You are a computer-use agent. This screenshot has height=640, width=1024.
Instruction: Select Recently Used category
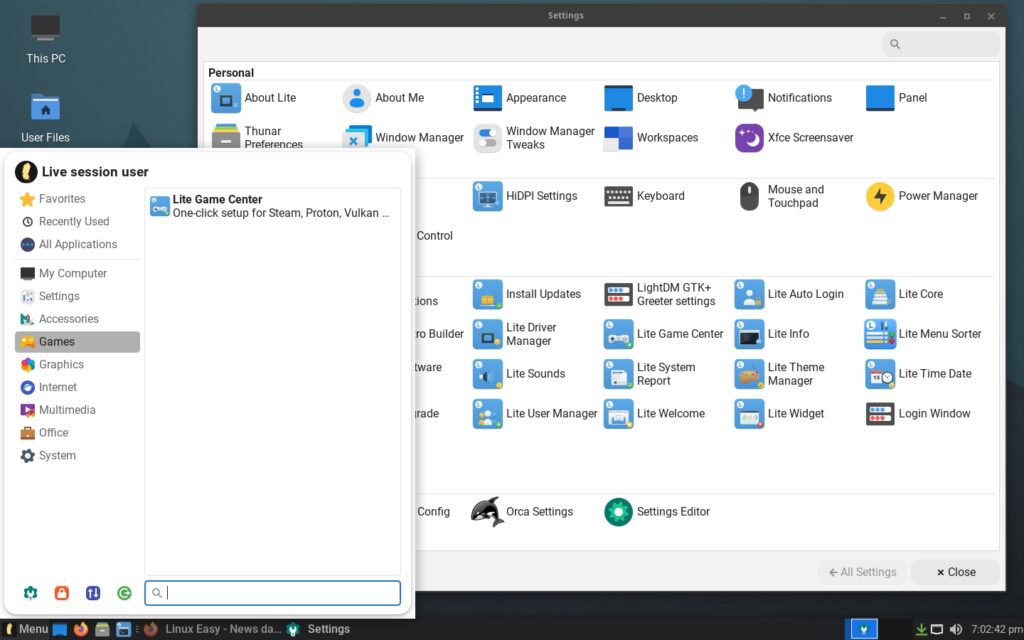coord(77,221)
